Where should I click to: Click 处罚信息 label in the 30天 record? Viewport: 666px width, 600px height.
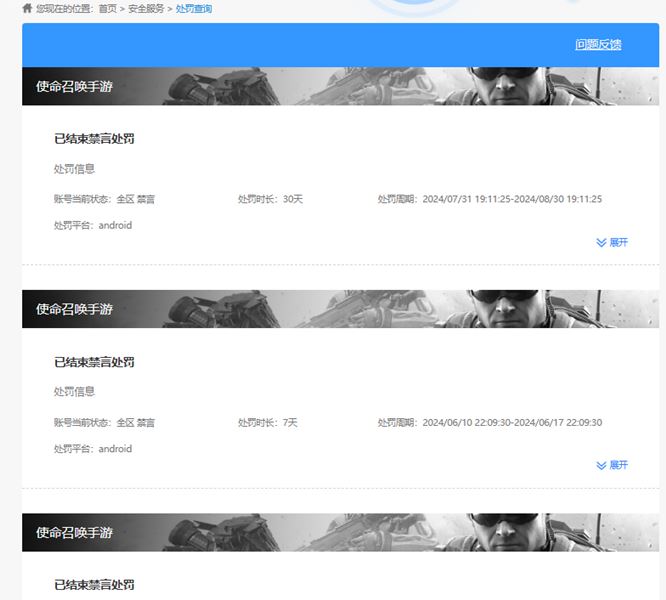[x=74, y=169]
